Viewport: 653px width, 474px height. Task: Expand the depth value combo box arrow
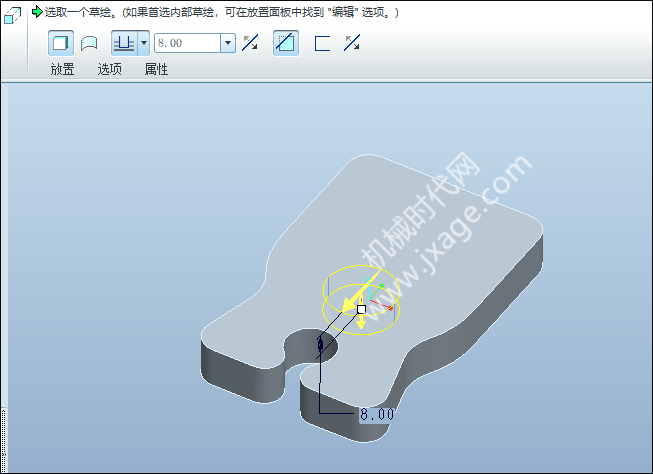coord(228,43)
